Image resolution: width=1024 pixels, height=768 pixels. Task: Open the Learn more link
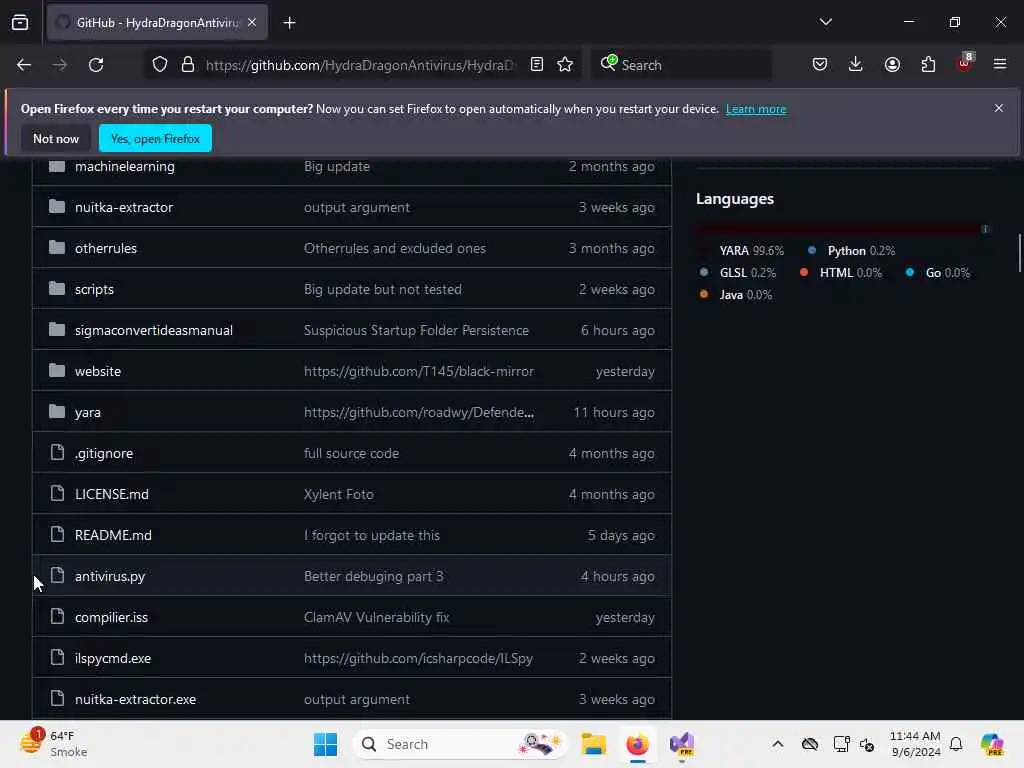(756, 109)
